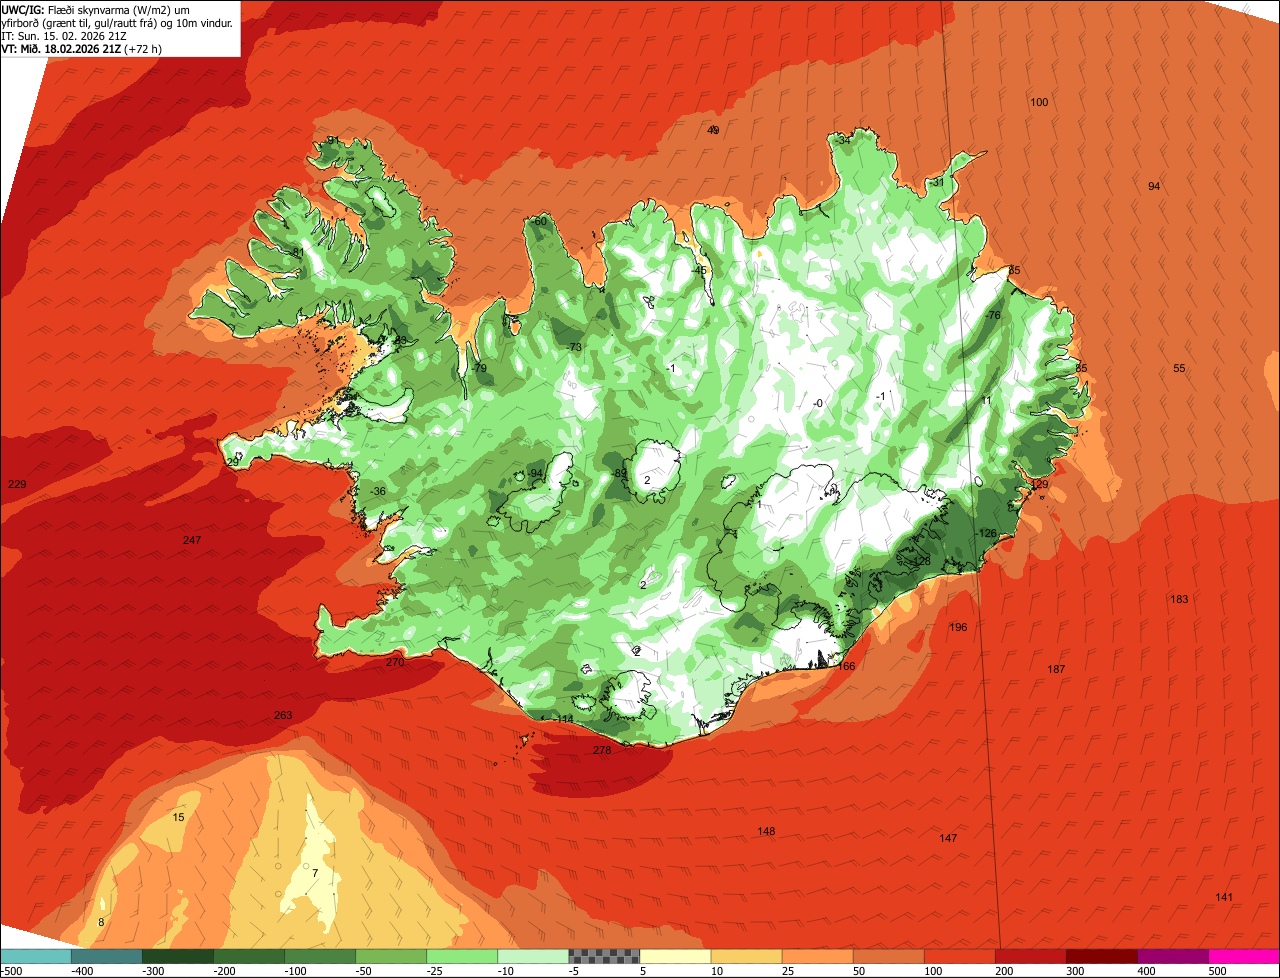Click the map value -79 near the northwest bay
Screen dimensions: 1280x978
click(x=479, y=368)
